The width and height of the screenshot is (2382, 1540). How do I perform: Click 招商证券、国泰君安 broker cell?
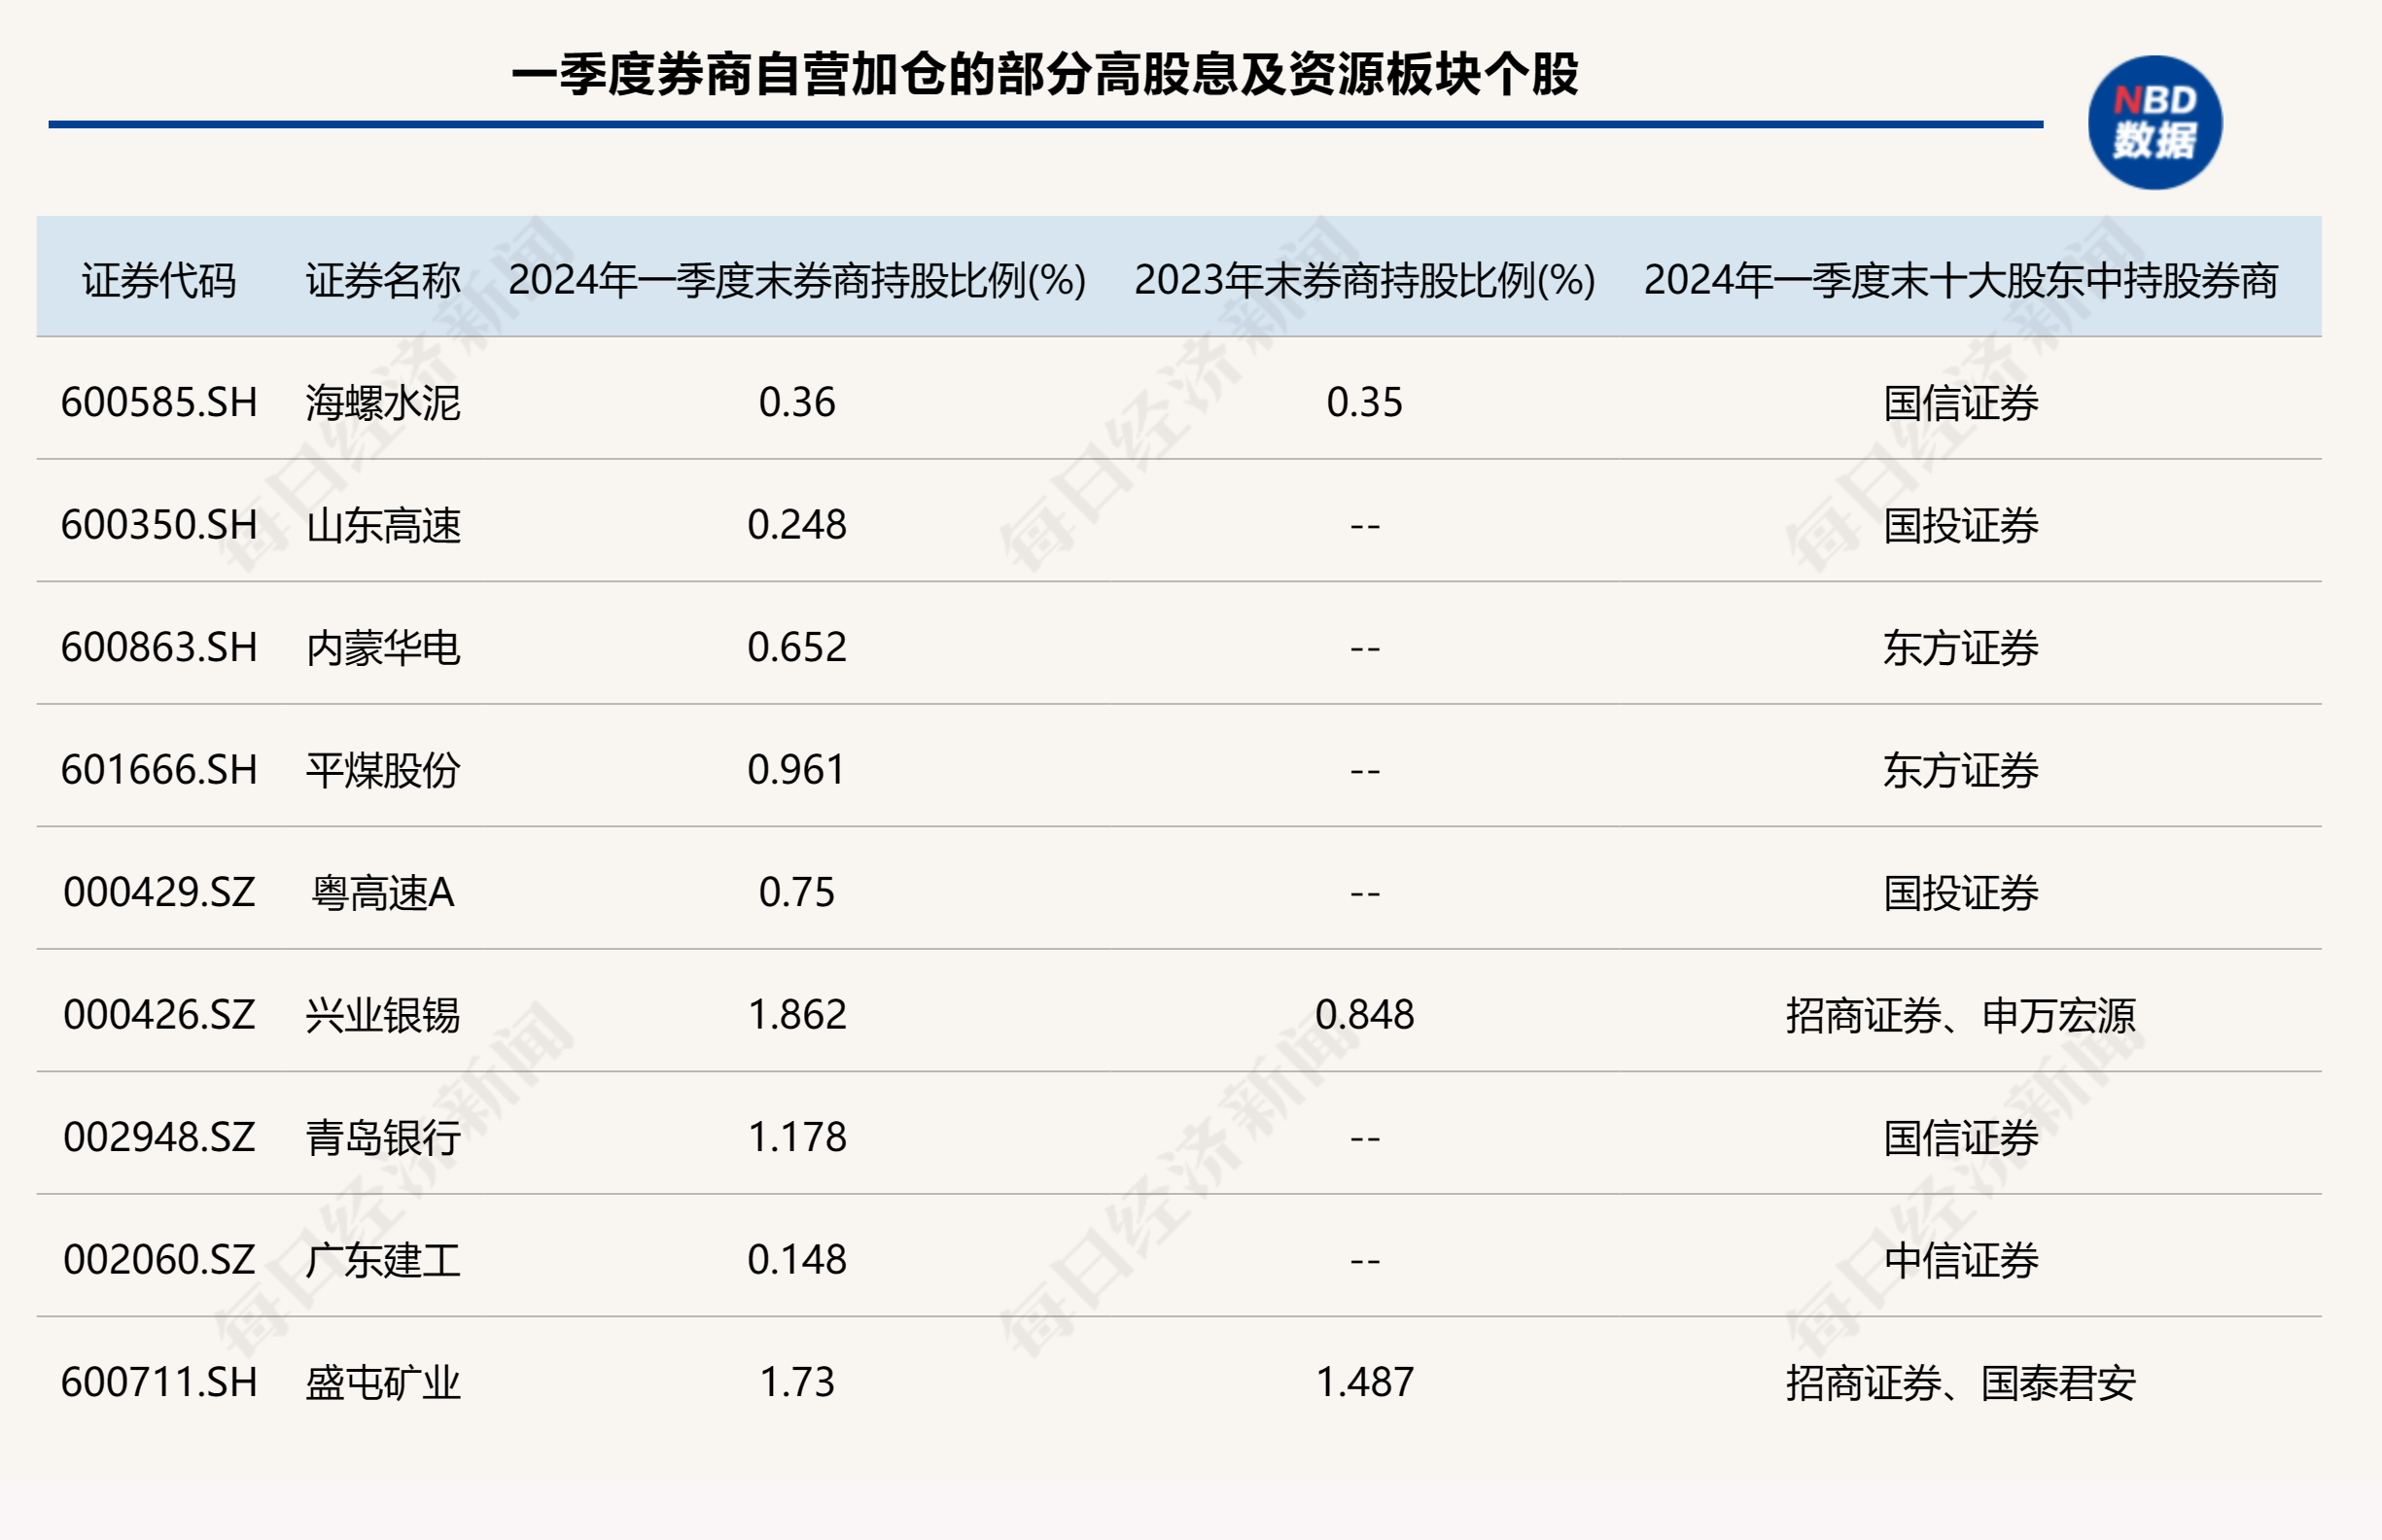click(x=1960, y=1382)
